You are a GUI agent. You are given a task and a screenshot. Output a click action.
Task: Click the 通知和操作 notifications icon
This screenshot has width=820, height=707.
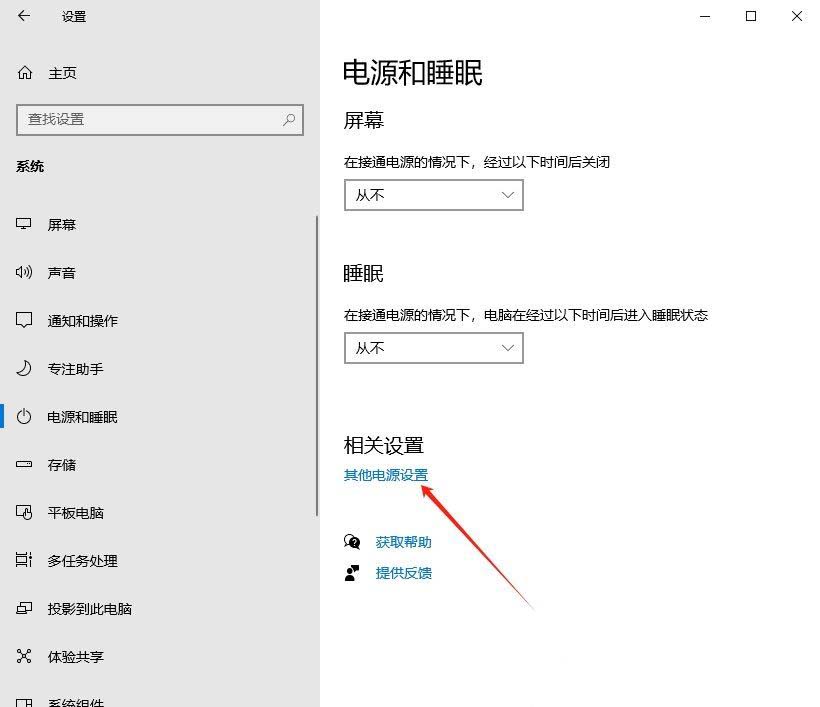[24, 320]
